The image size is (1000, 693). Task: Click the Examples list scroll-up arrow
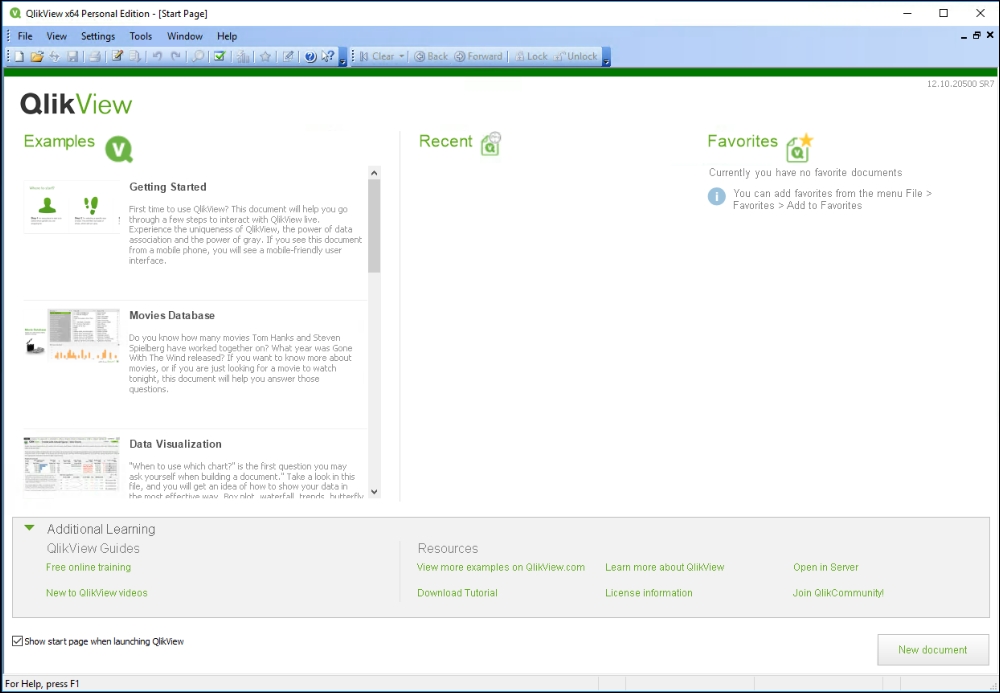click(374, 173)
